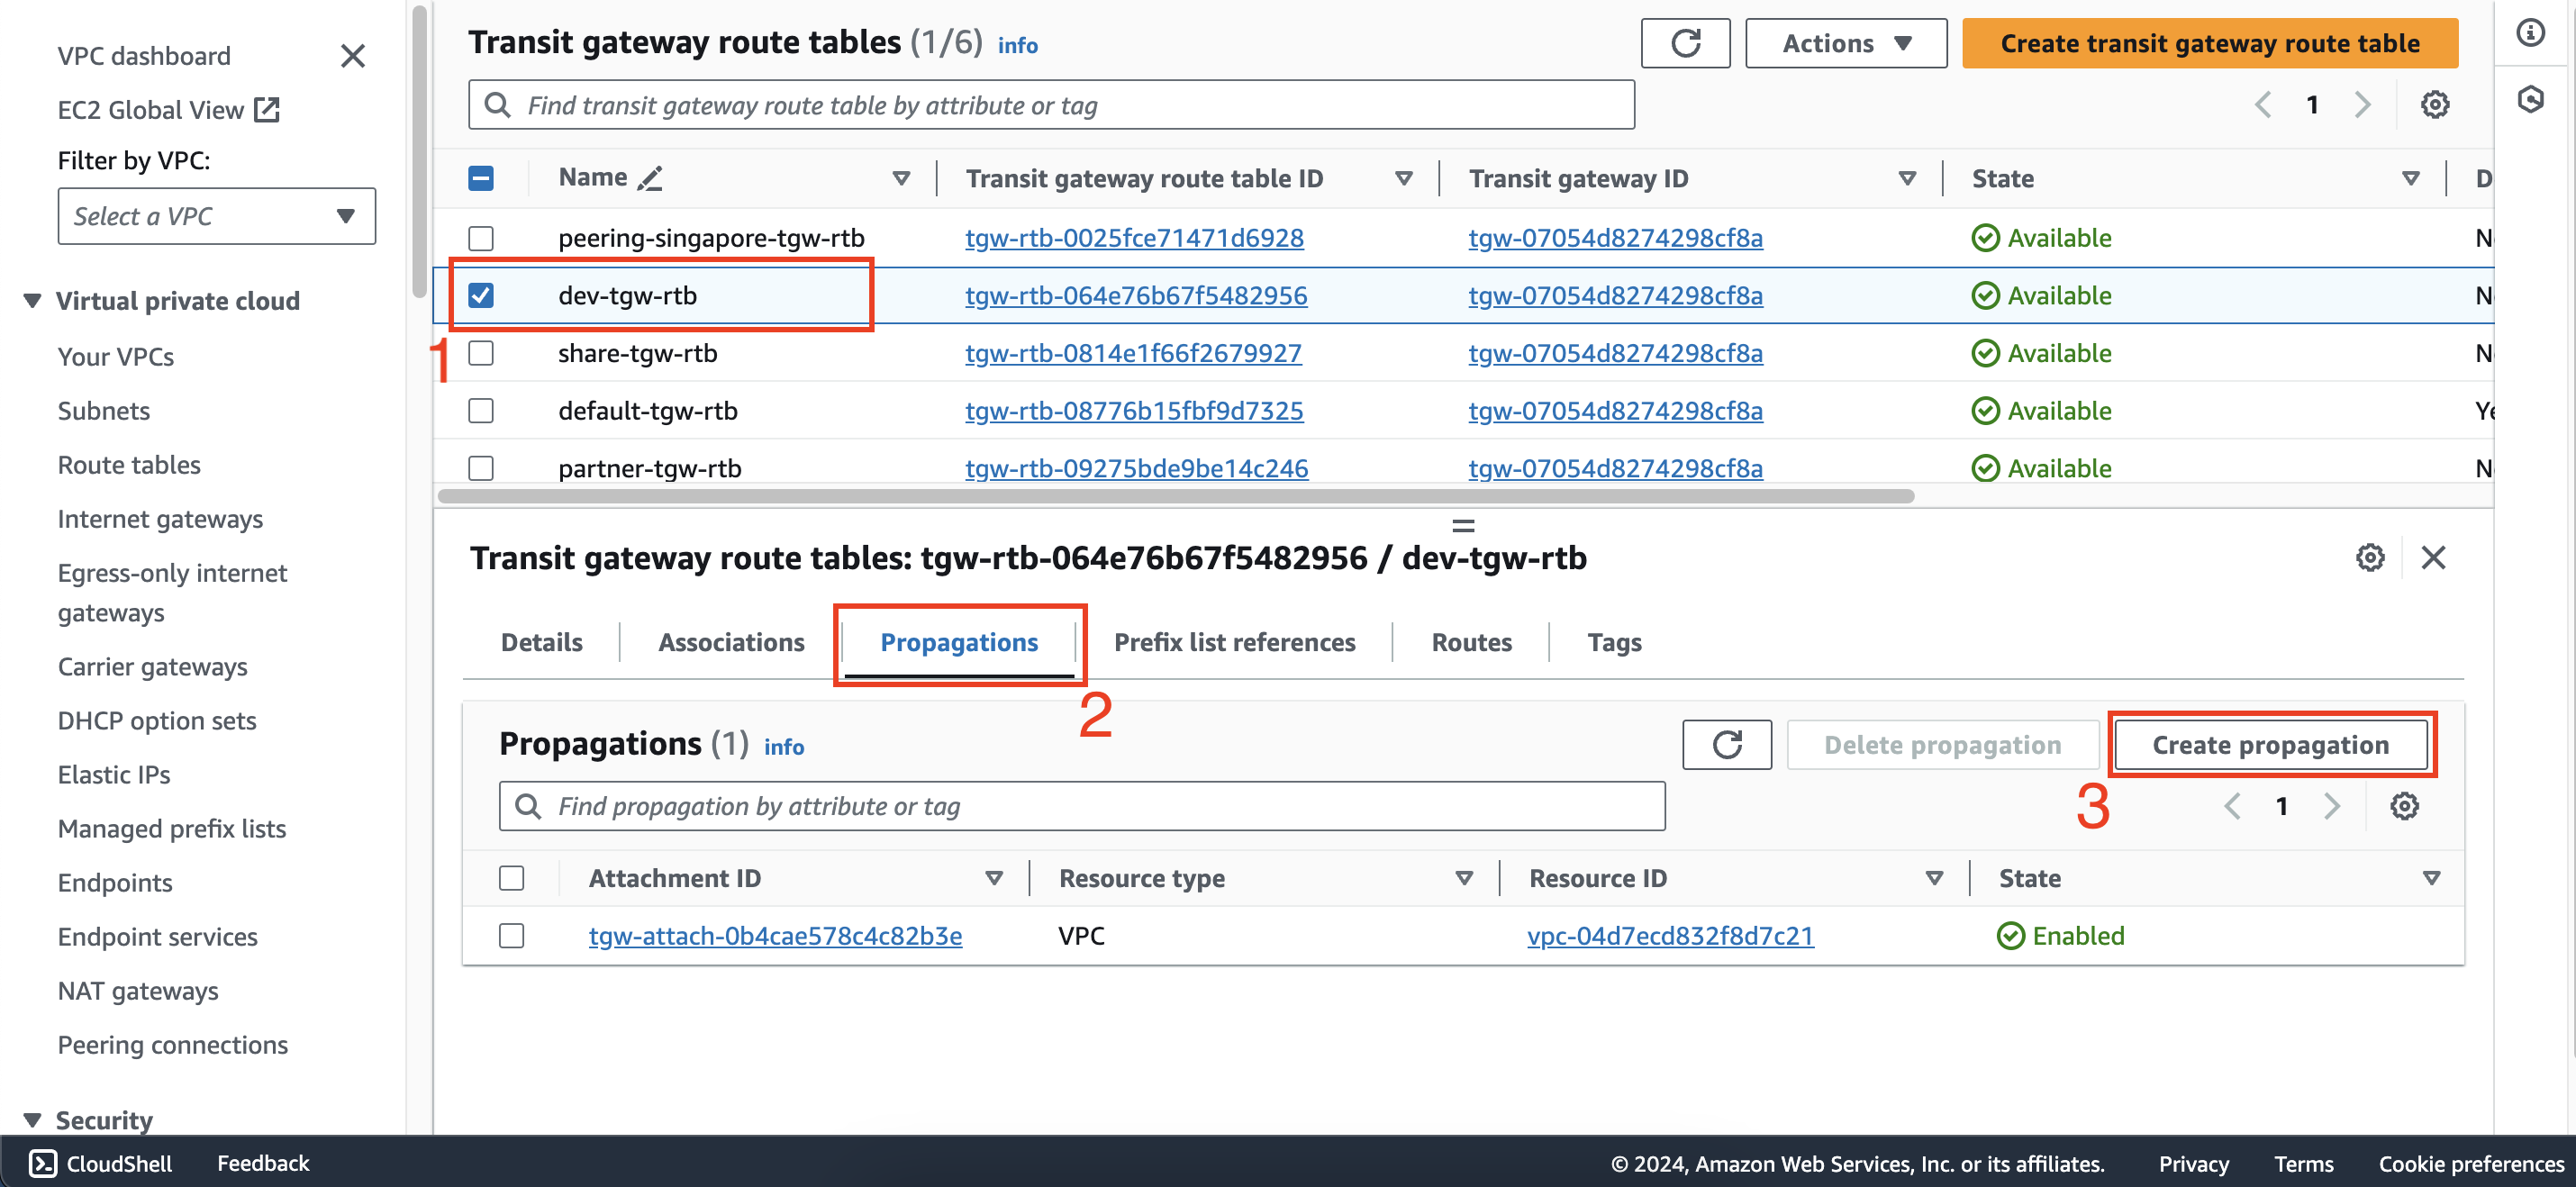Image resolution: width=2576 pixels, height=1187 pixels.
Task: Click the Delete propagation button
Action: pos(1942,745)
